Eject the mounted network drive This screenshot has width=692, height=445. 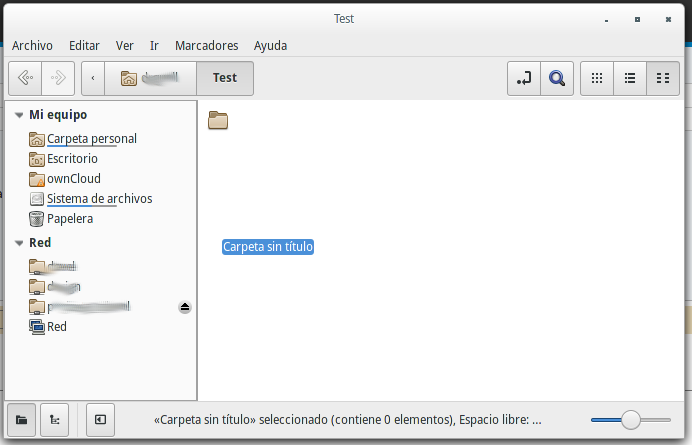pos(185,307)
